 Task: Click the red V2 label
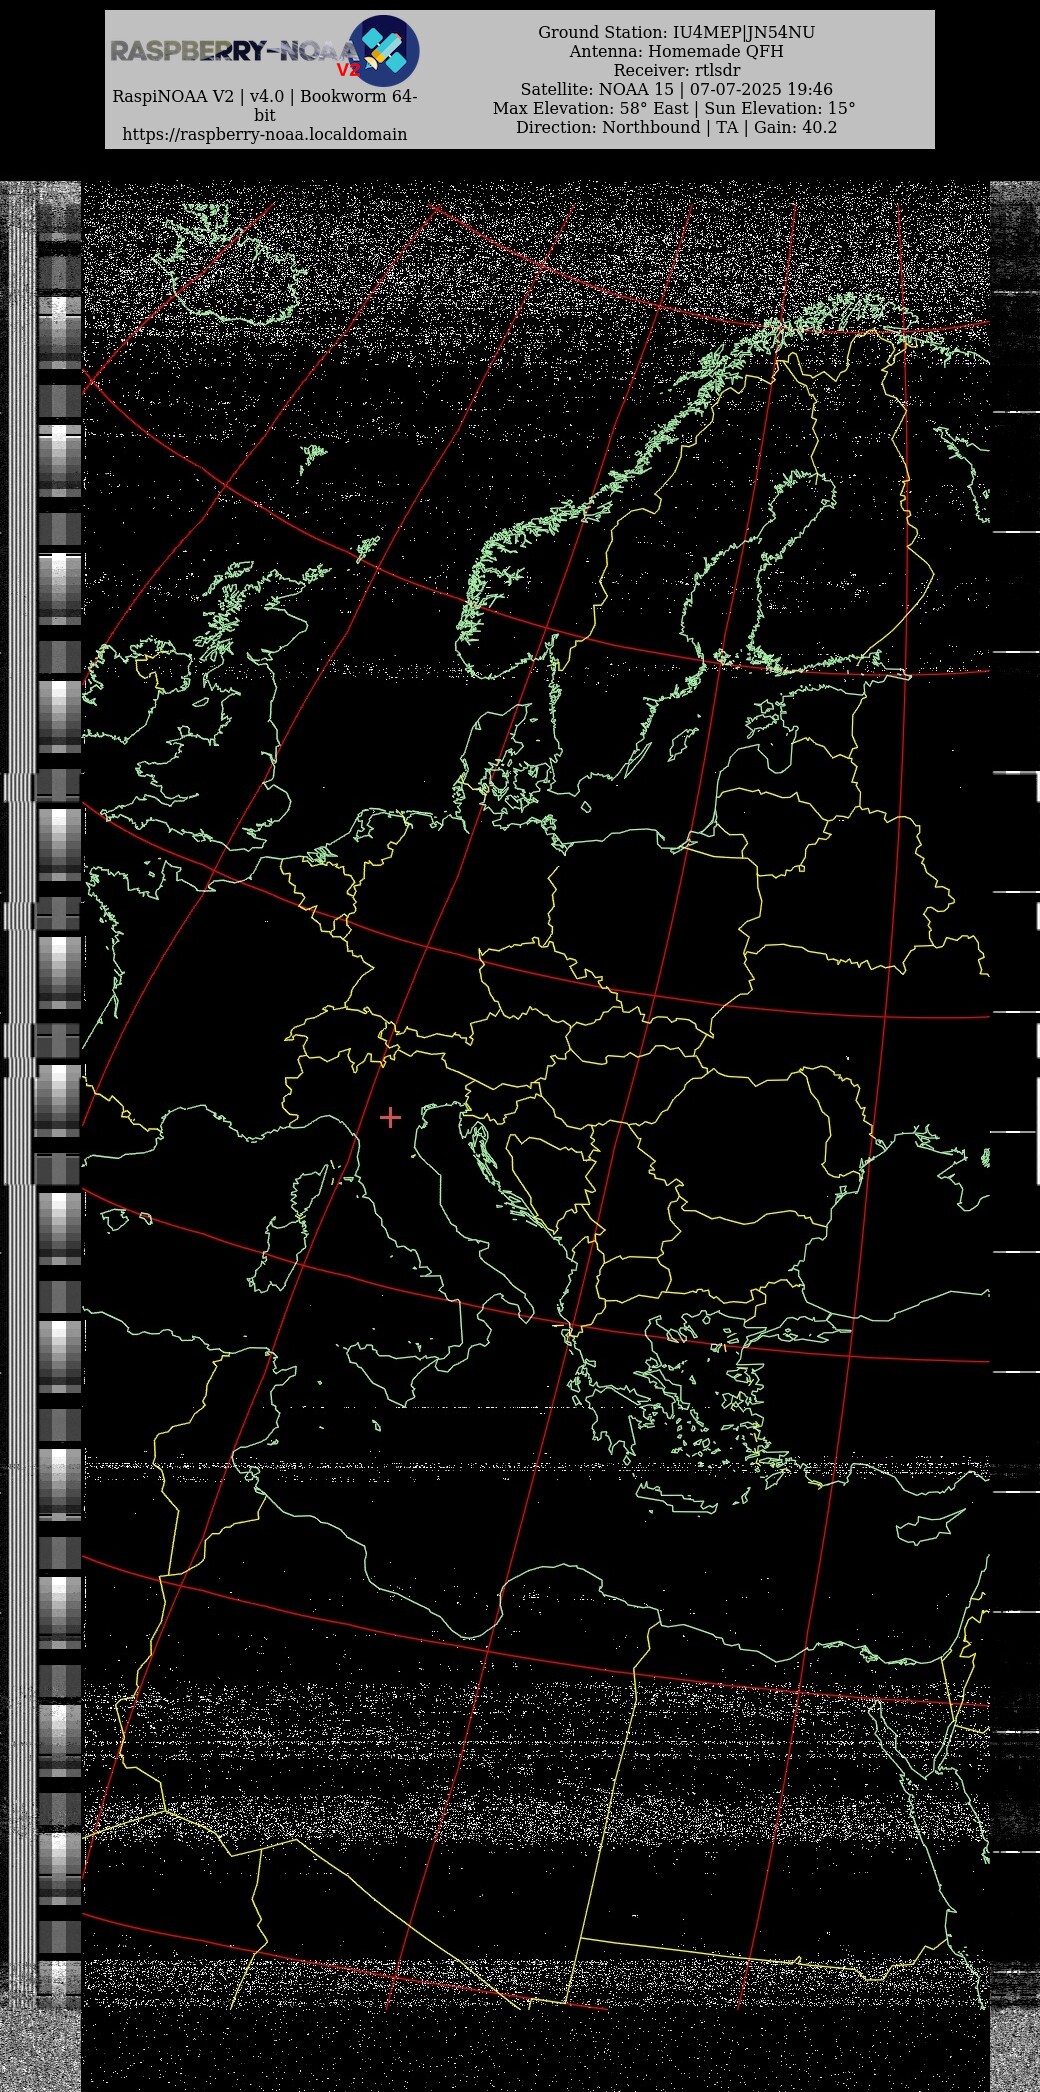[348, 70]
